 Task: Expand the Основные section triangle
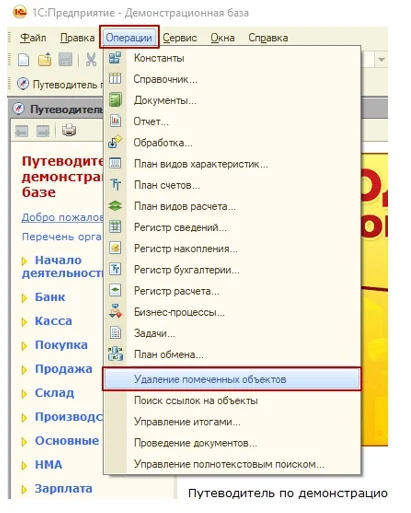tap(24, 441)
